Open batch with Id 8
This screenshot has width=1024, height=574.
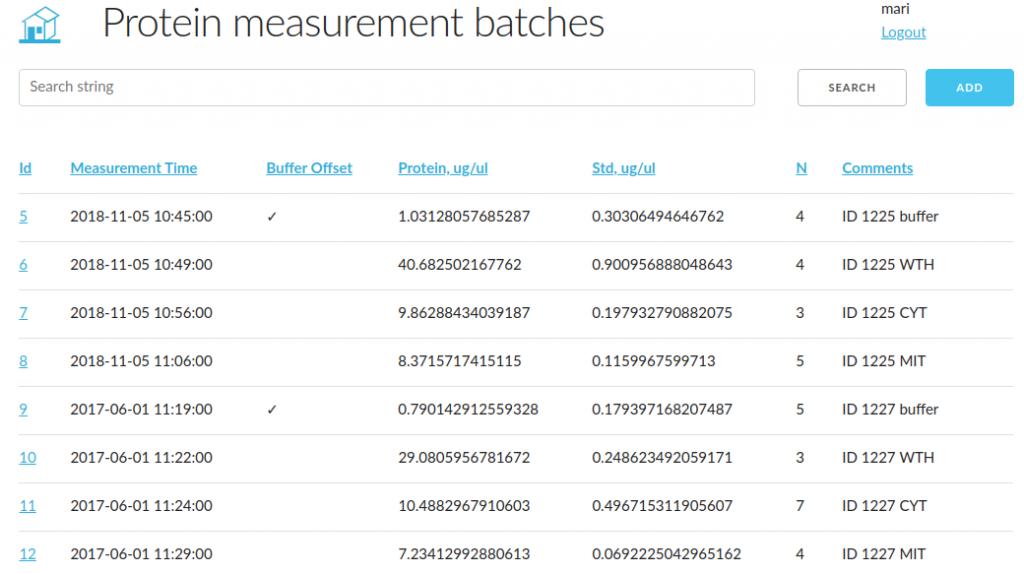pos(24,361)
